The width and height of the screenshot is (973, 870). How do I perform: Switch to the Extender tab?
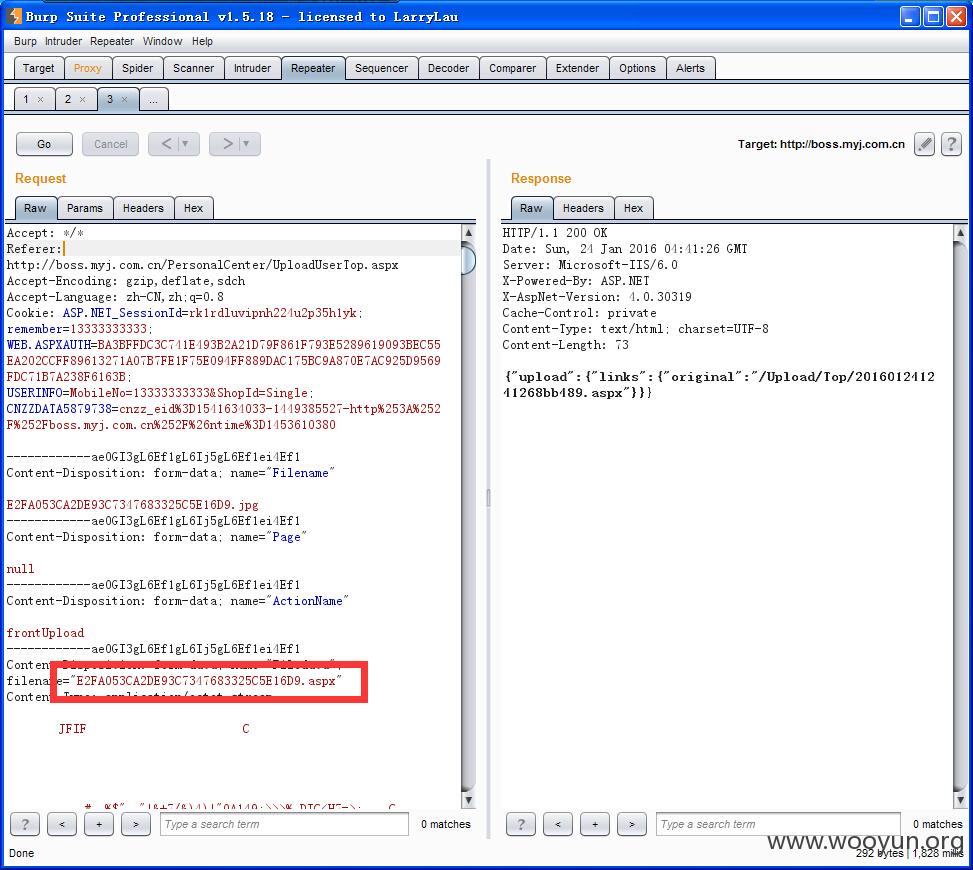pyautogui.click(x=578, y=68)
